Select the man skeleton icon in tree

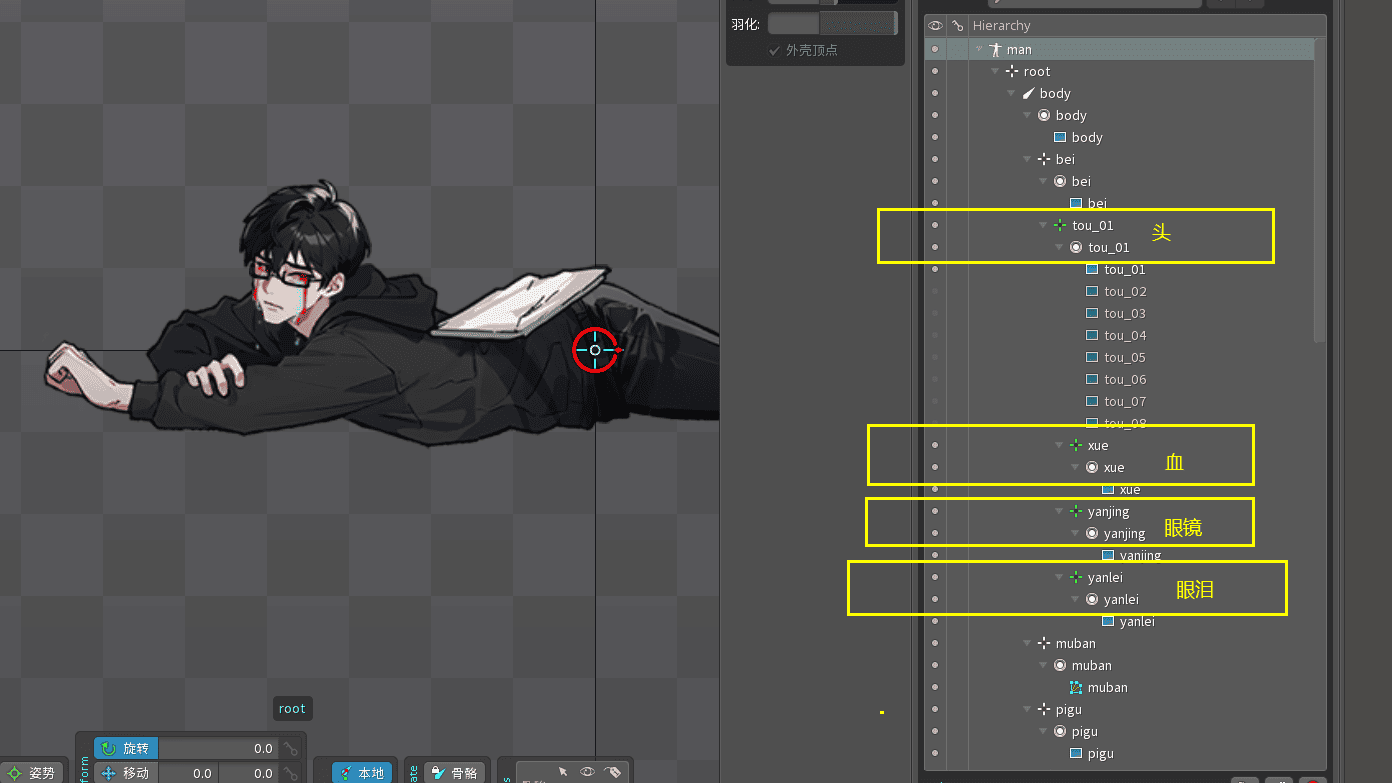(x=995, y=49)
